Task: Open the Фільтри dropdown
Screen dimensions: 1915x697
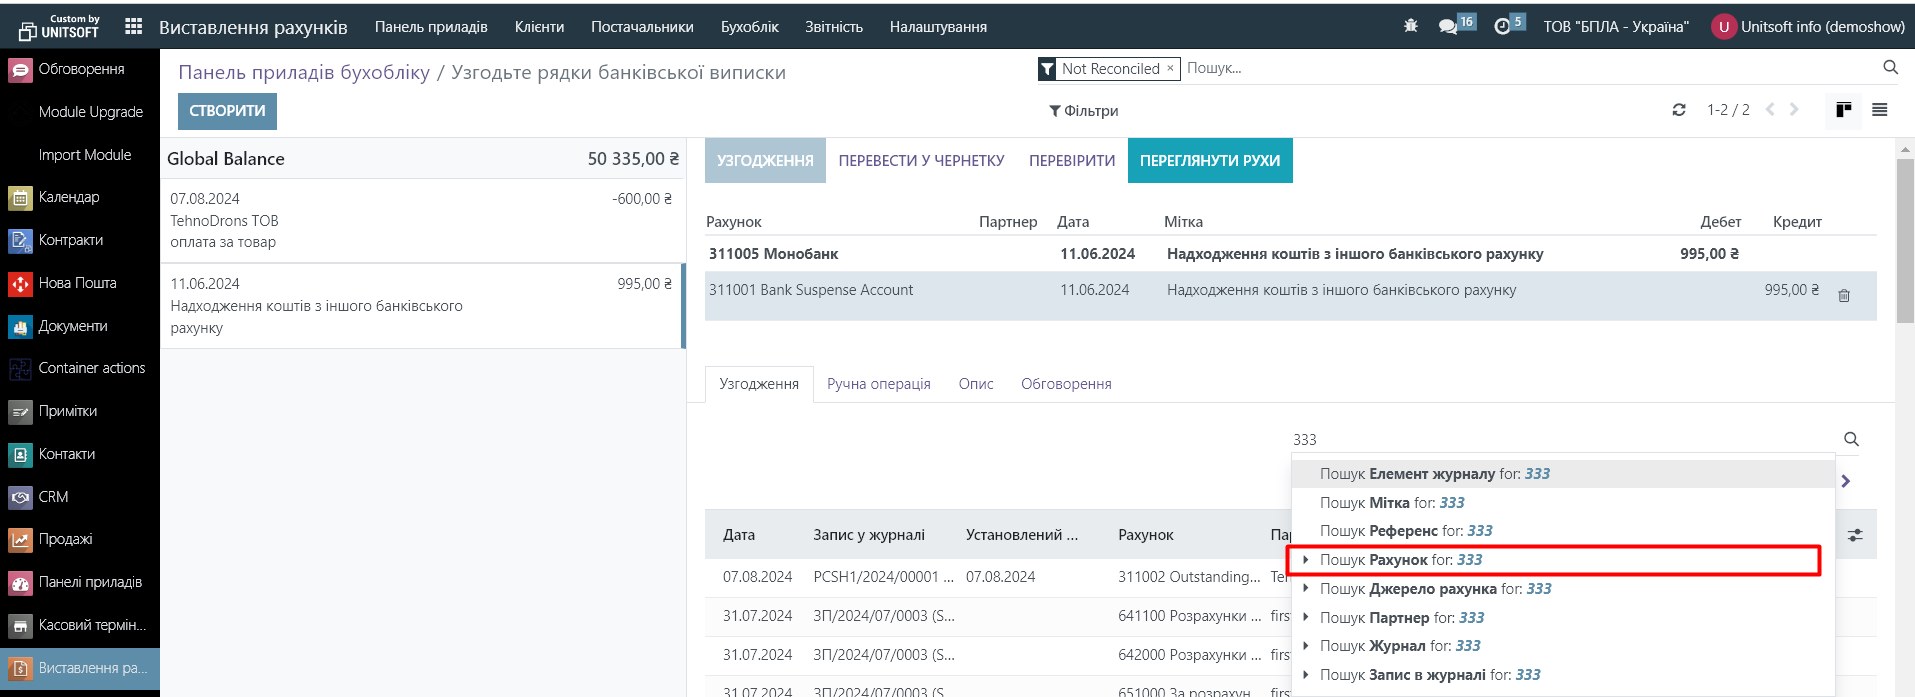Action: pyautogui.click(x=1083, y=111)
